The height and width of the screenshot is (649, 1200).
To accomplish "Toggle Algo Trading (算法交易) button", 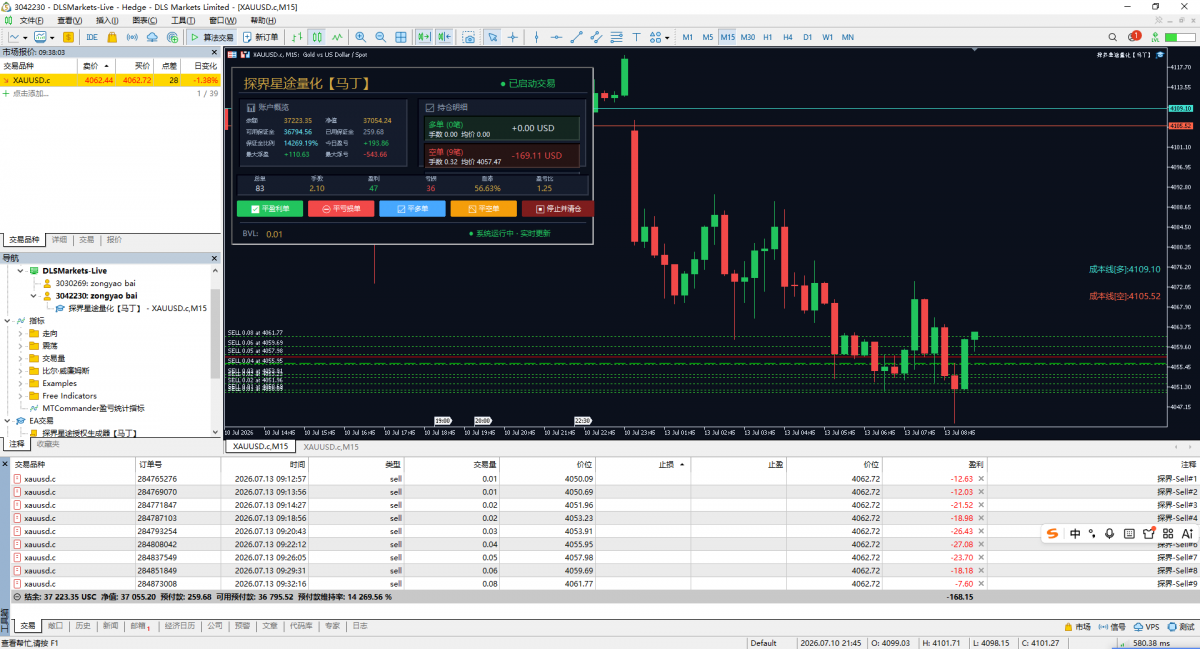I will tap(212, 37).
